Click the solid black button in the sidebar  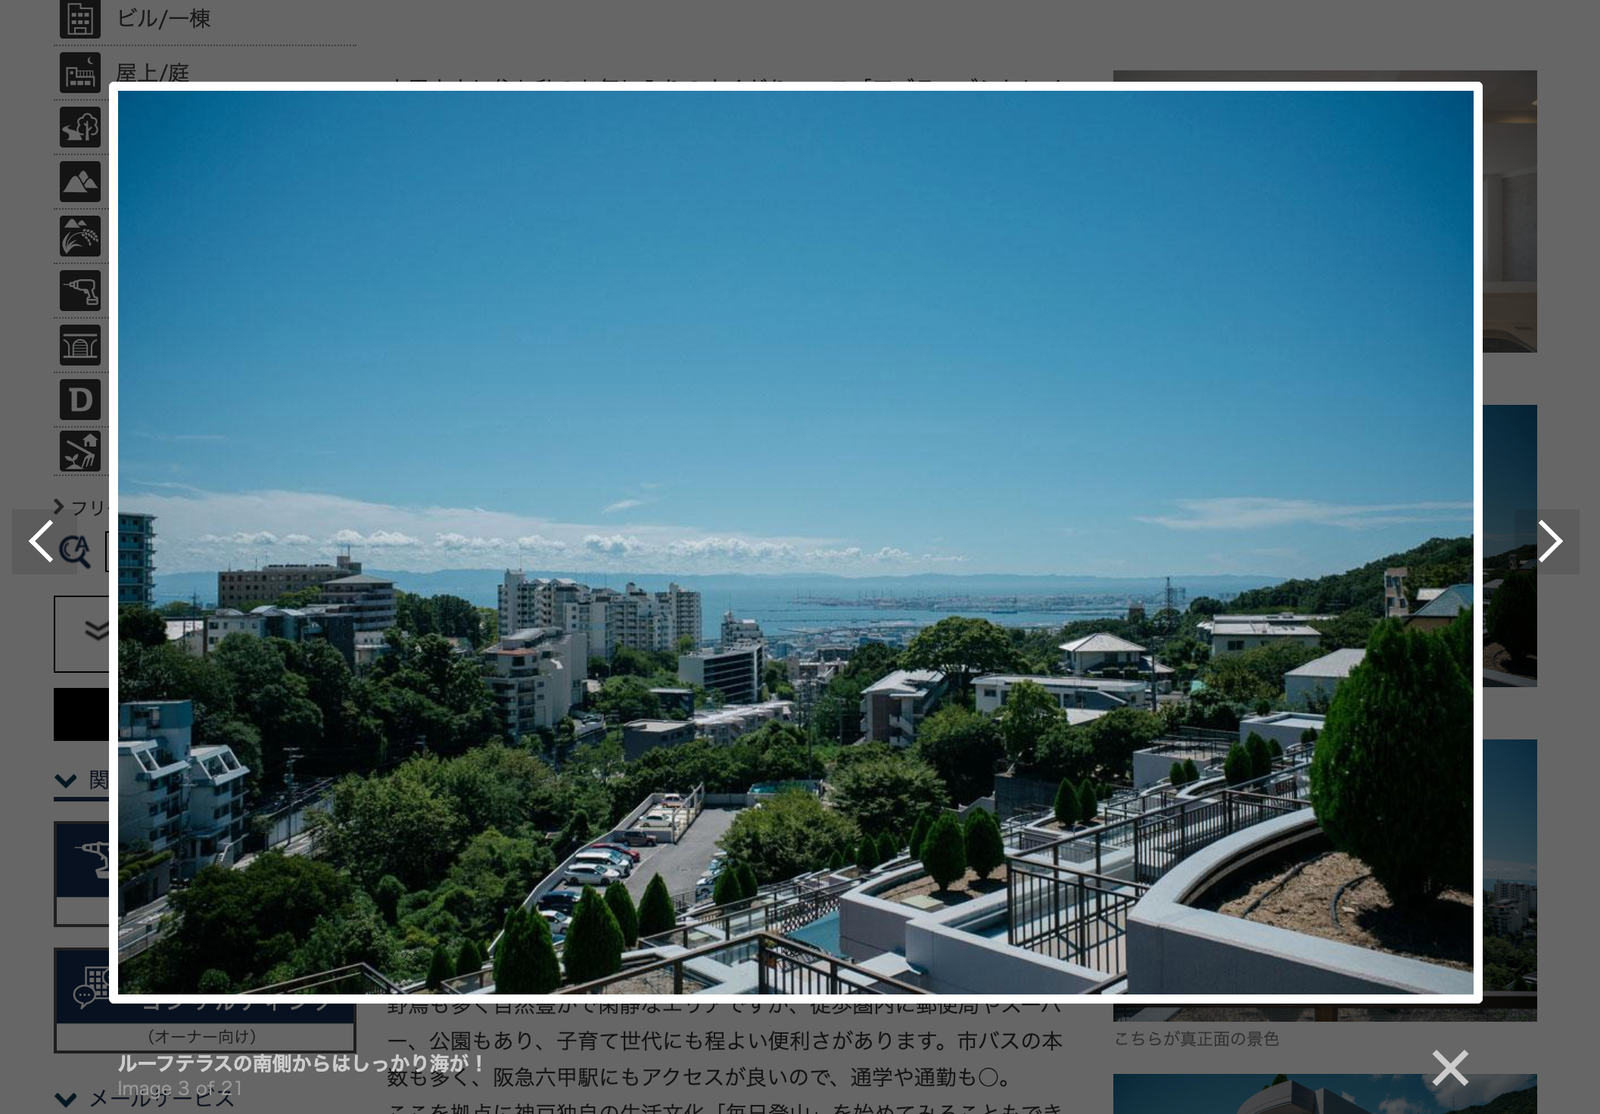[82, 714]
